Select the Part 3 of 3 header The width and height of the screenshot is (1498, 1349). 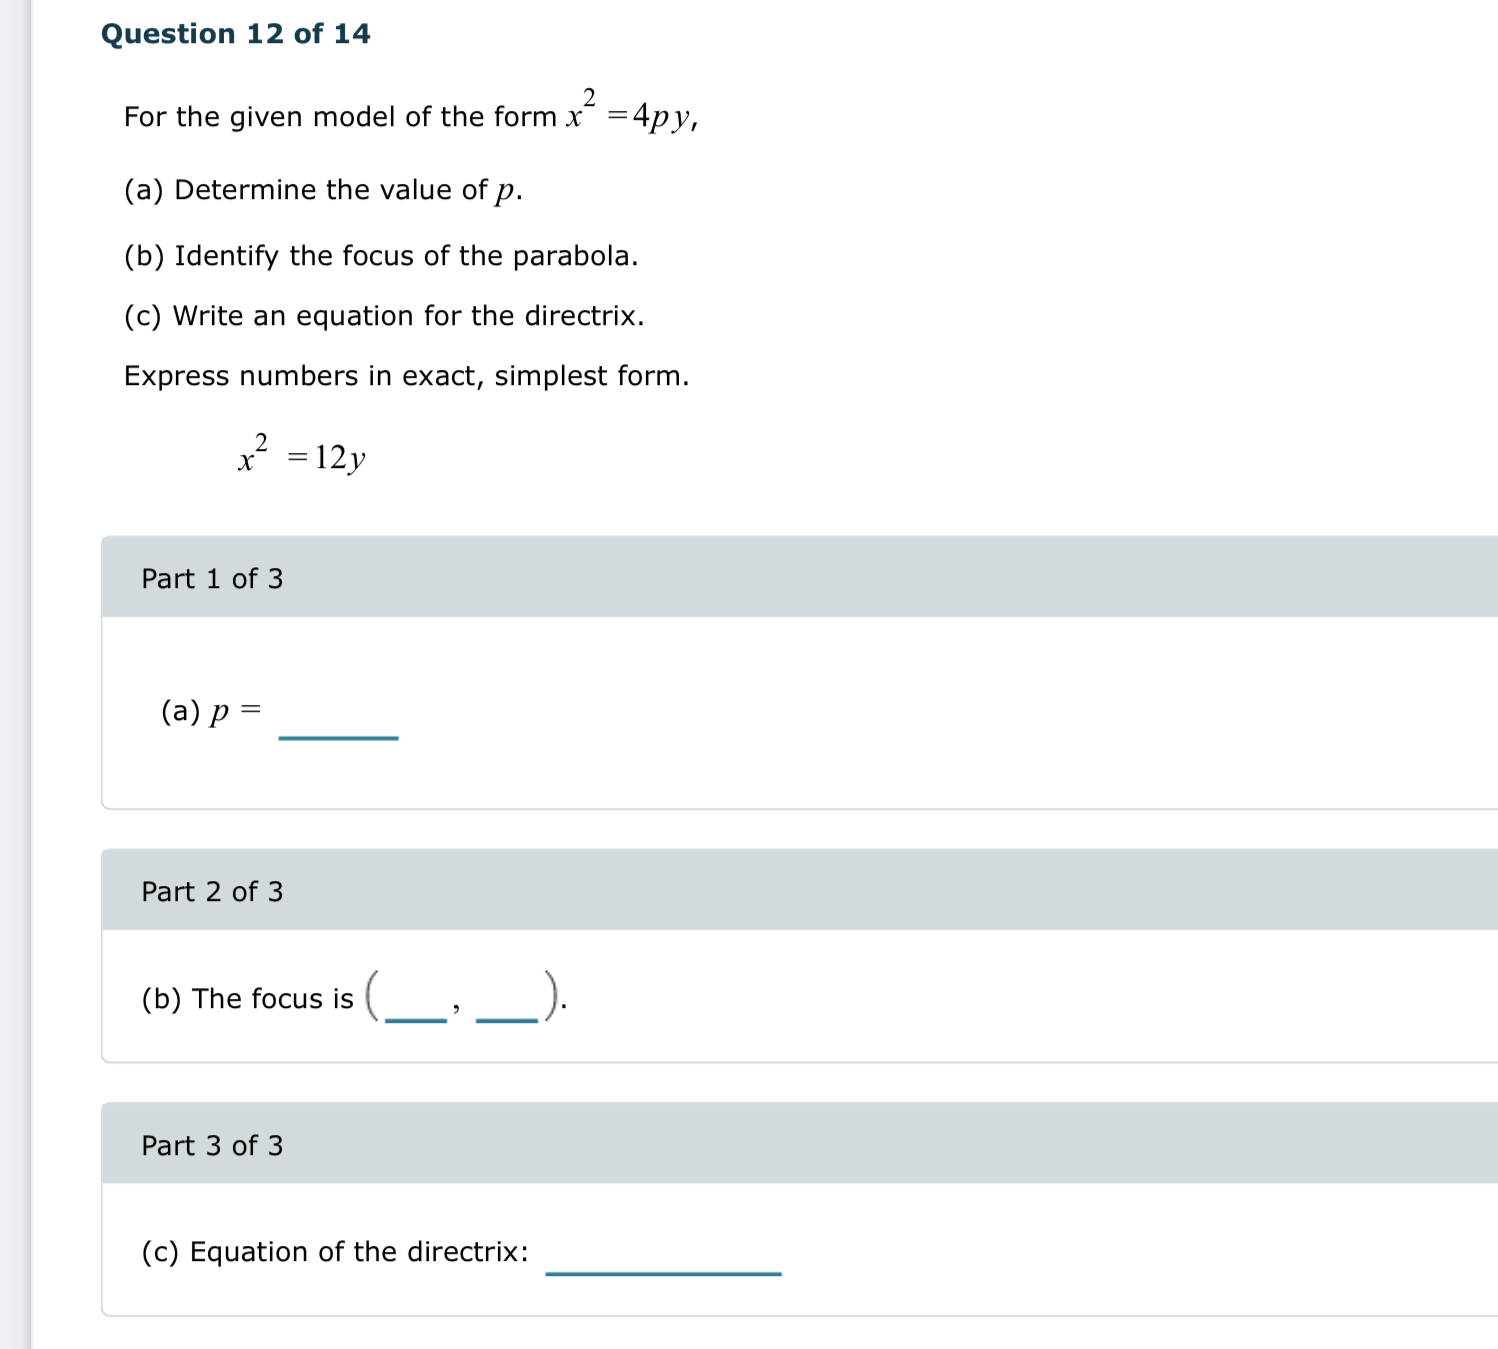pyautogui.click(x=211, y=1146)
